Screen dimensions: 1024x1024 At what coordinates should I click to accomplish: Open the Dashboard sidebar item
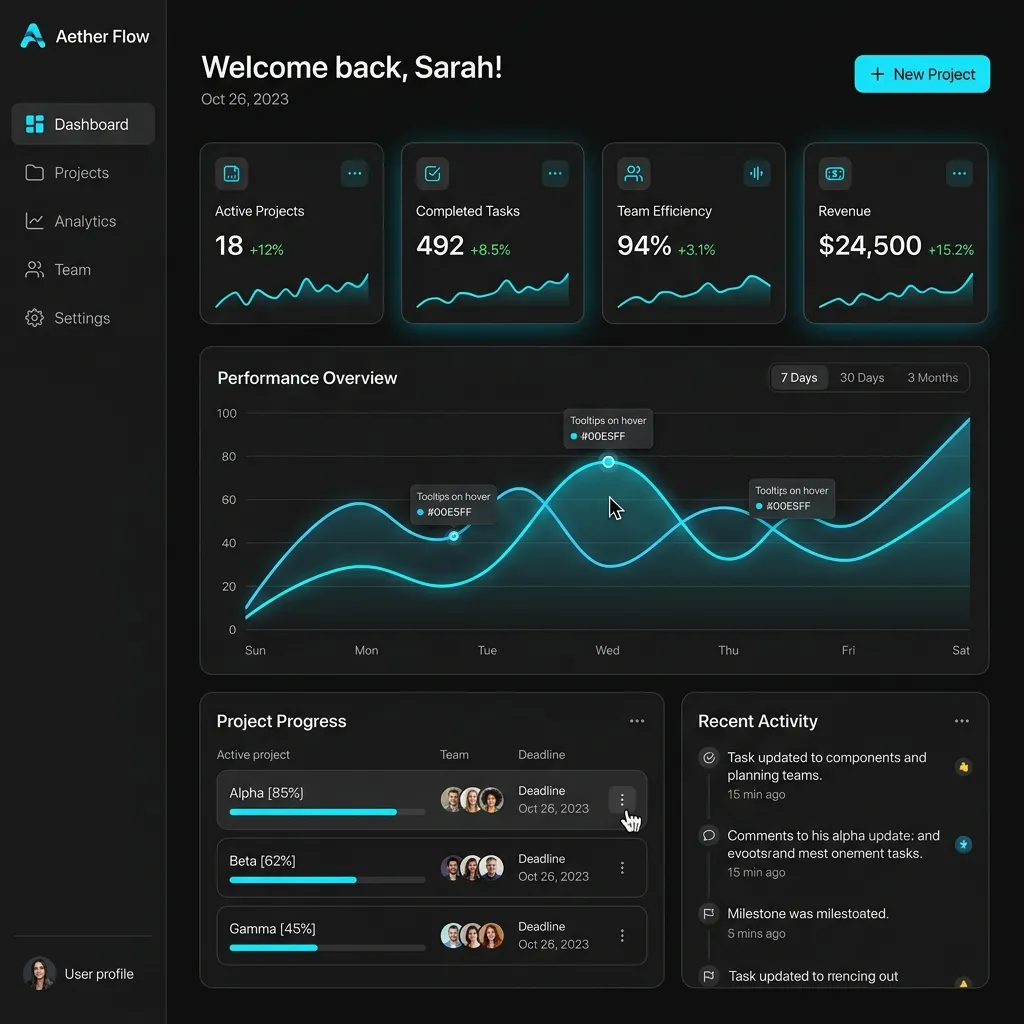click(83, 124)
